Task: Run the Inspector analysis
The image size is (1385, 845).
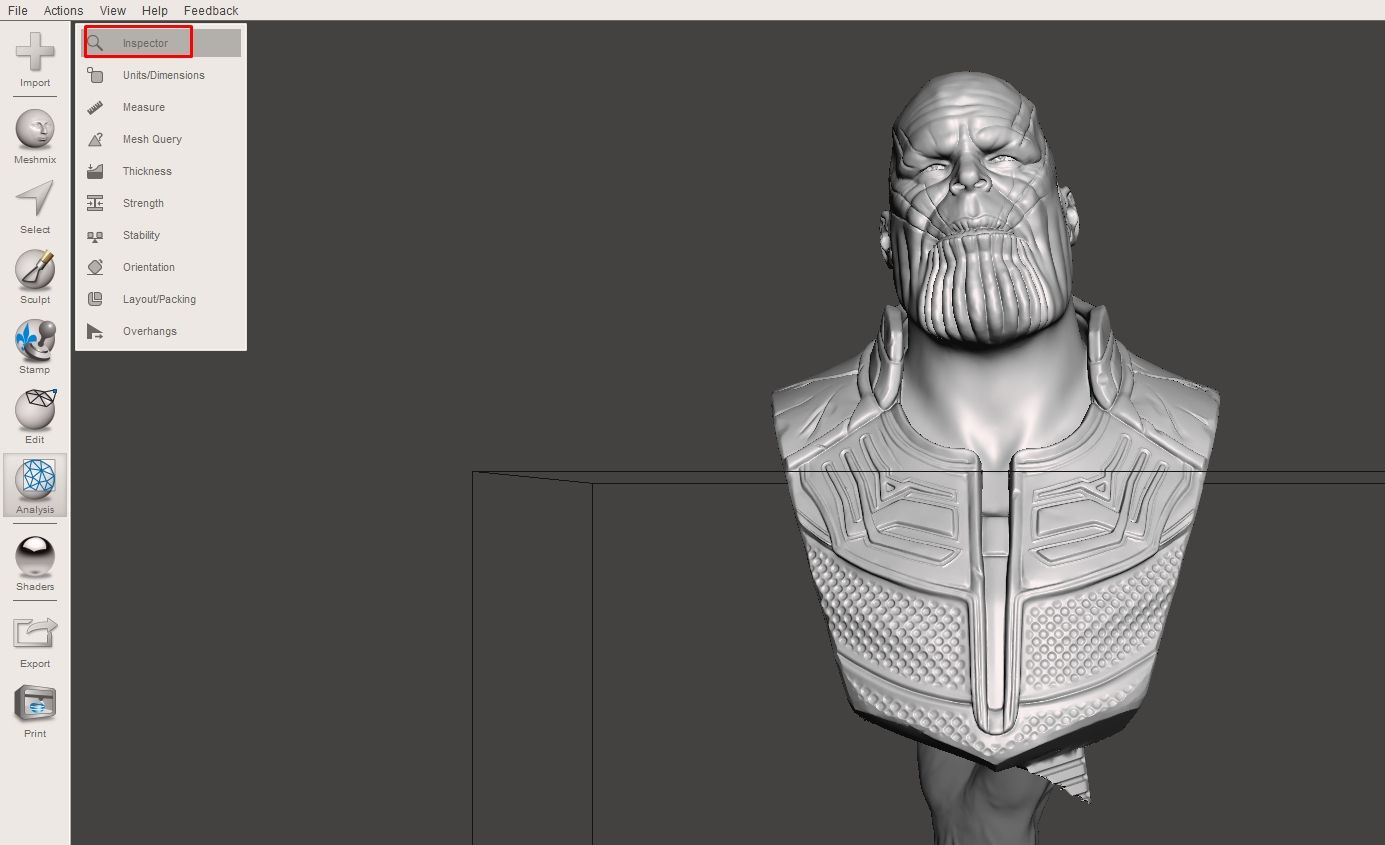Action: click(143, 42)
